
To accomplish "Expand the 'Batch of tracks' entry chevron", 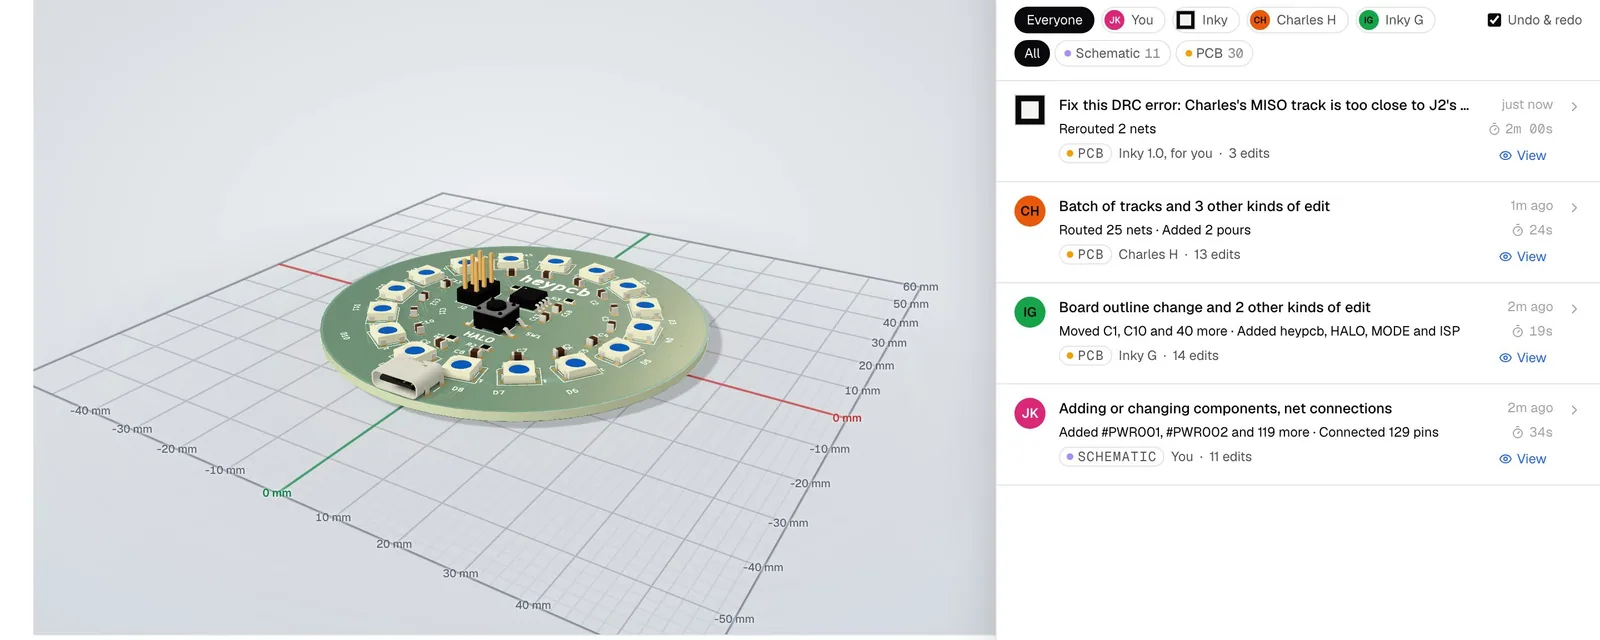I will pyautogui.click(x=1574, y=207).
